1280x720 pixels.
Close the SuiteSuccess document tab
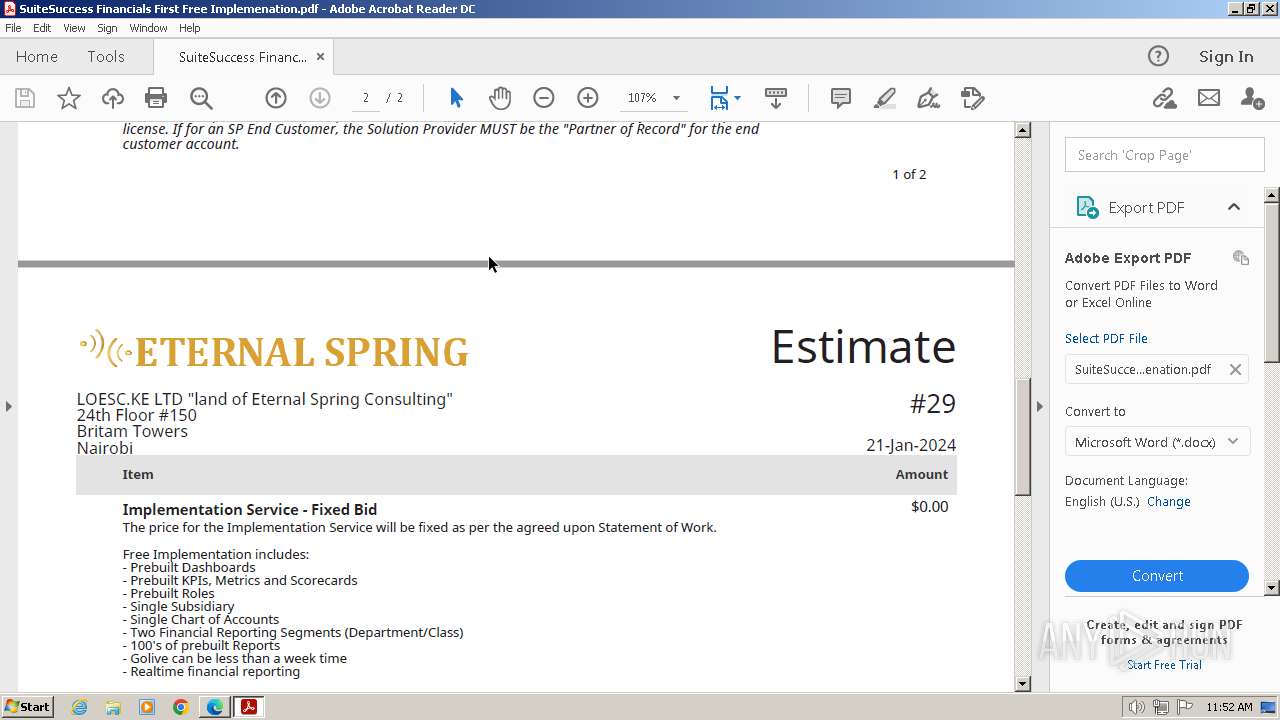coord(320,57)
